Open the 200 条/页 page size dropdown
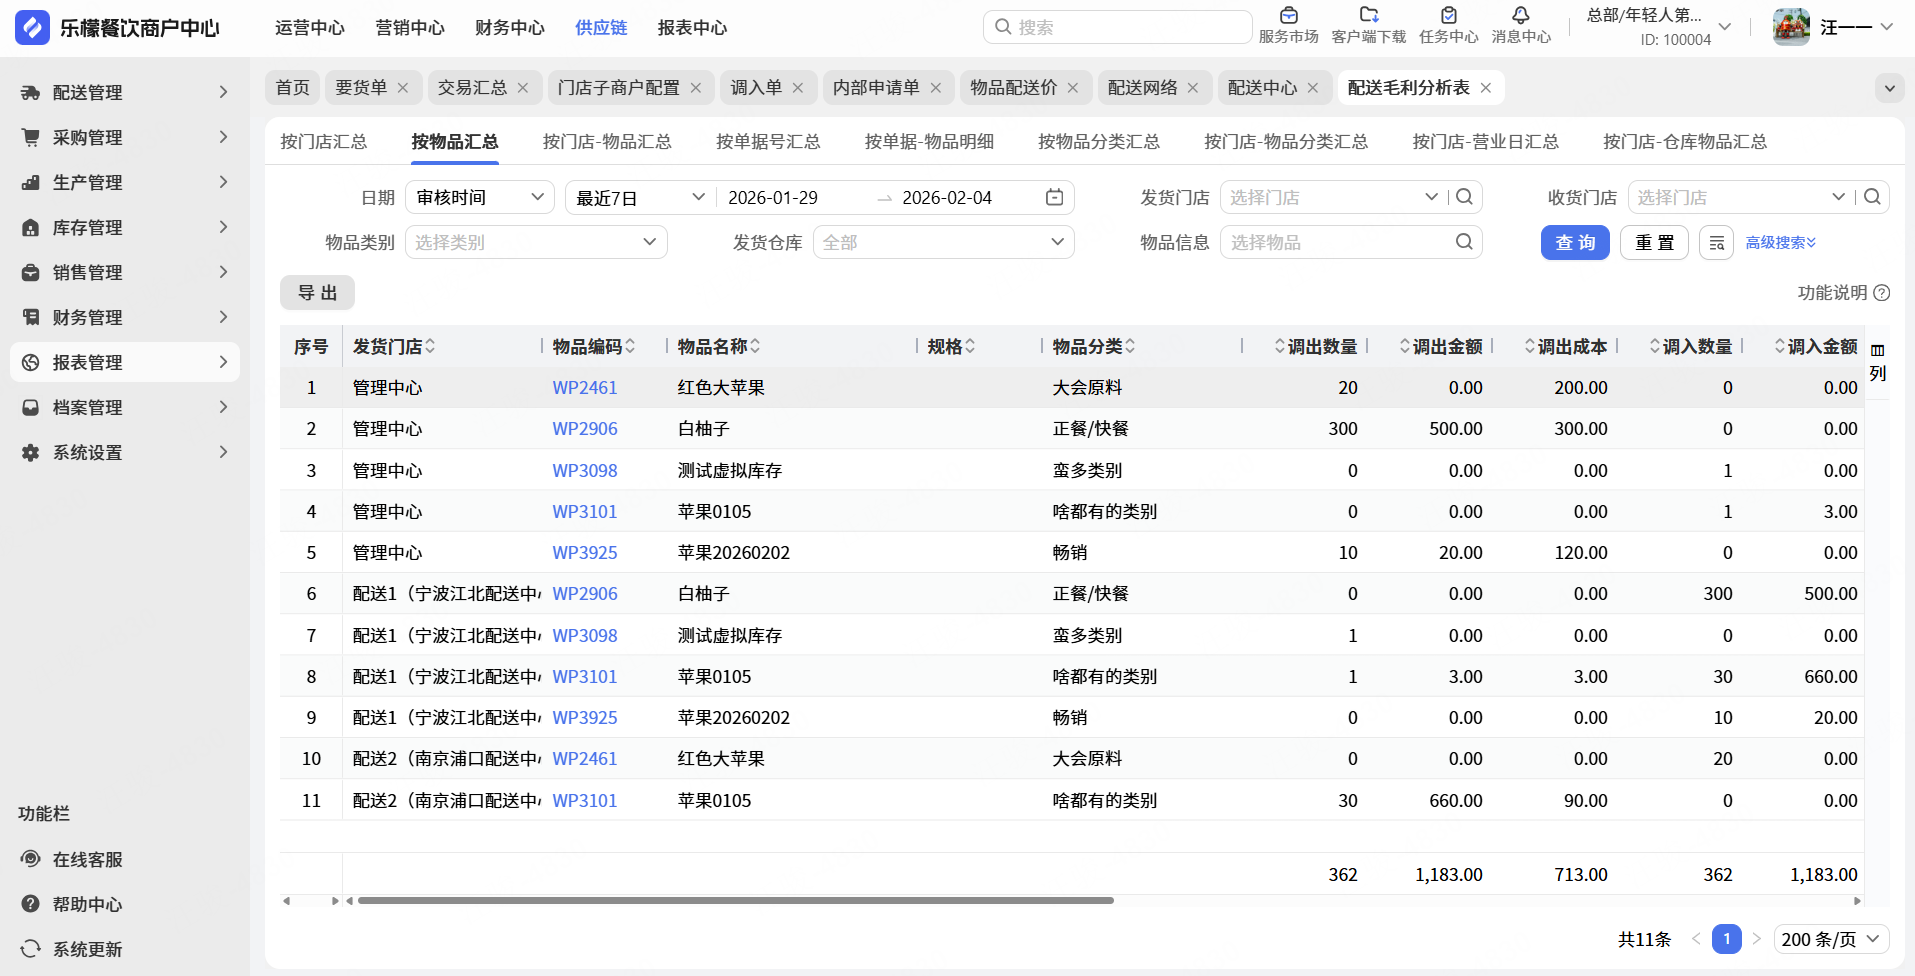Screen dimensions: 1915x976 click(x=1831, y=939)
